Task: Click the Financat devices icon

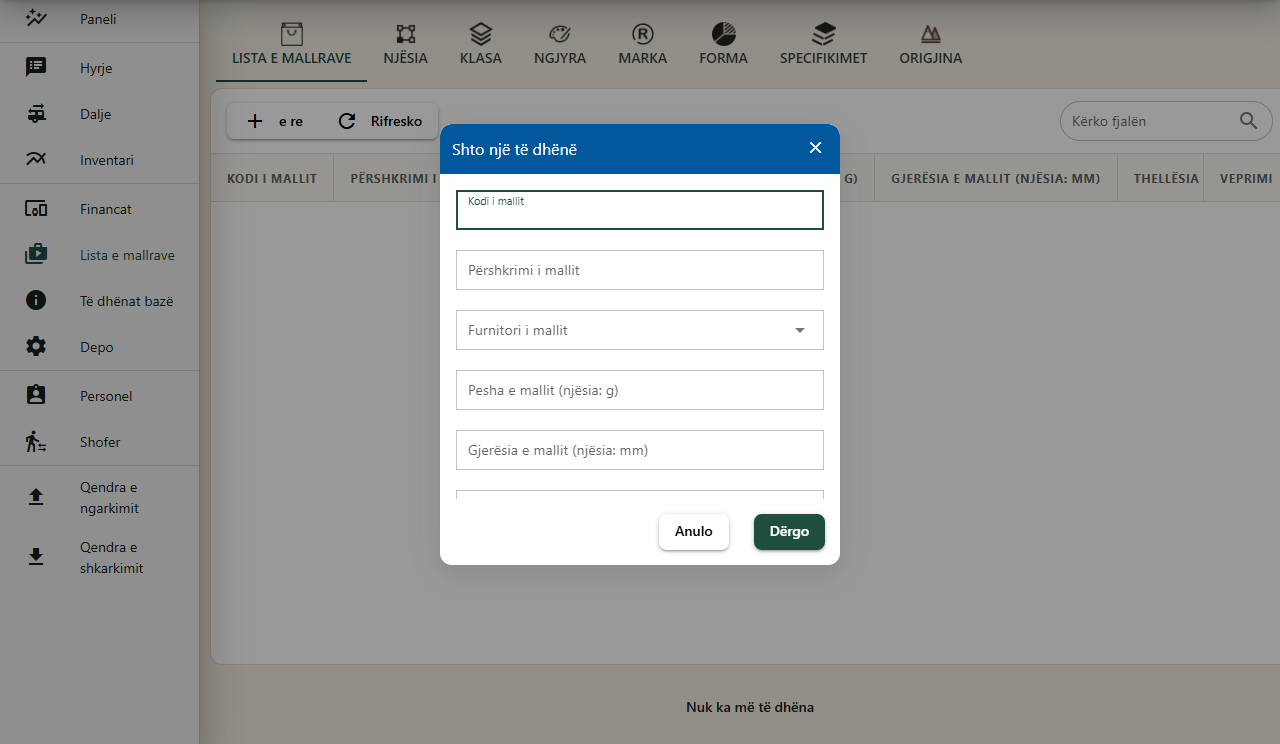Action: 36,209
